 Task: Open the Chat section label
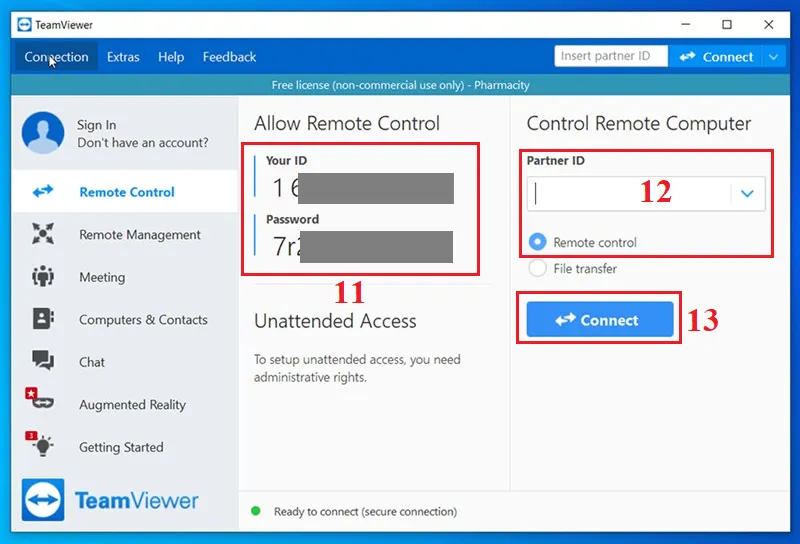point(92,362)
